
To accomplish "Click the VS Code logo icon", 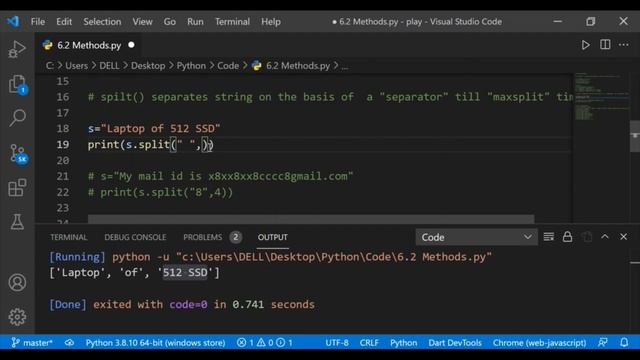I will click(x=13, y=21).
